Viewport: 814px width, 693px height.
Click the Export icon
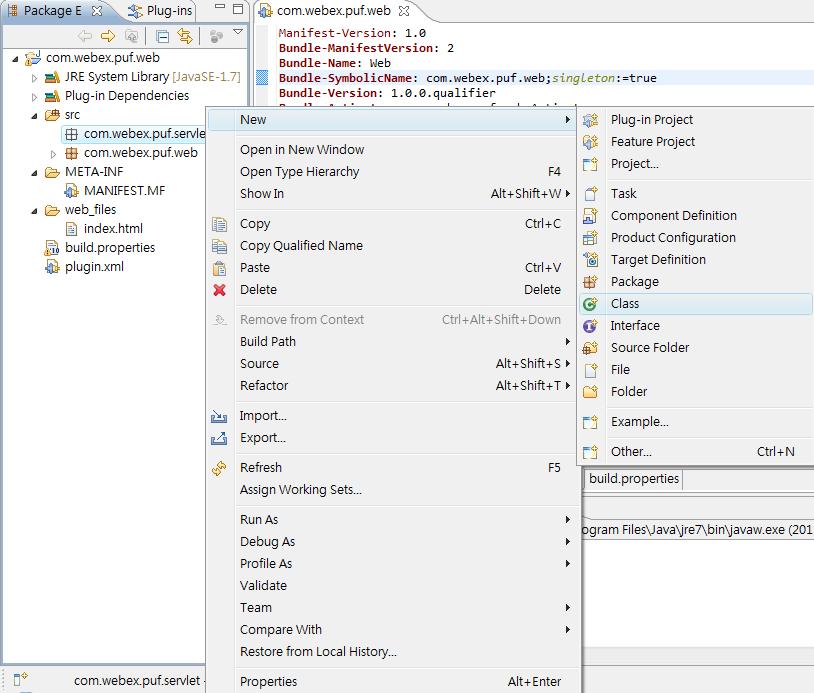tap(219, 439)
